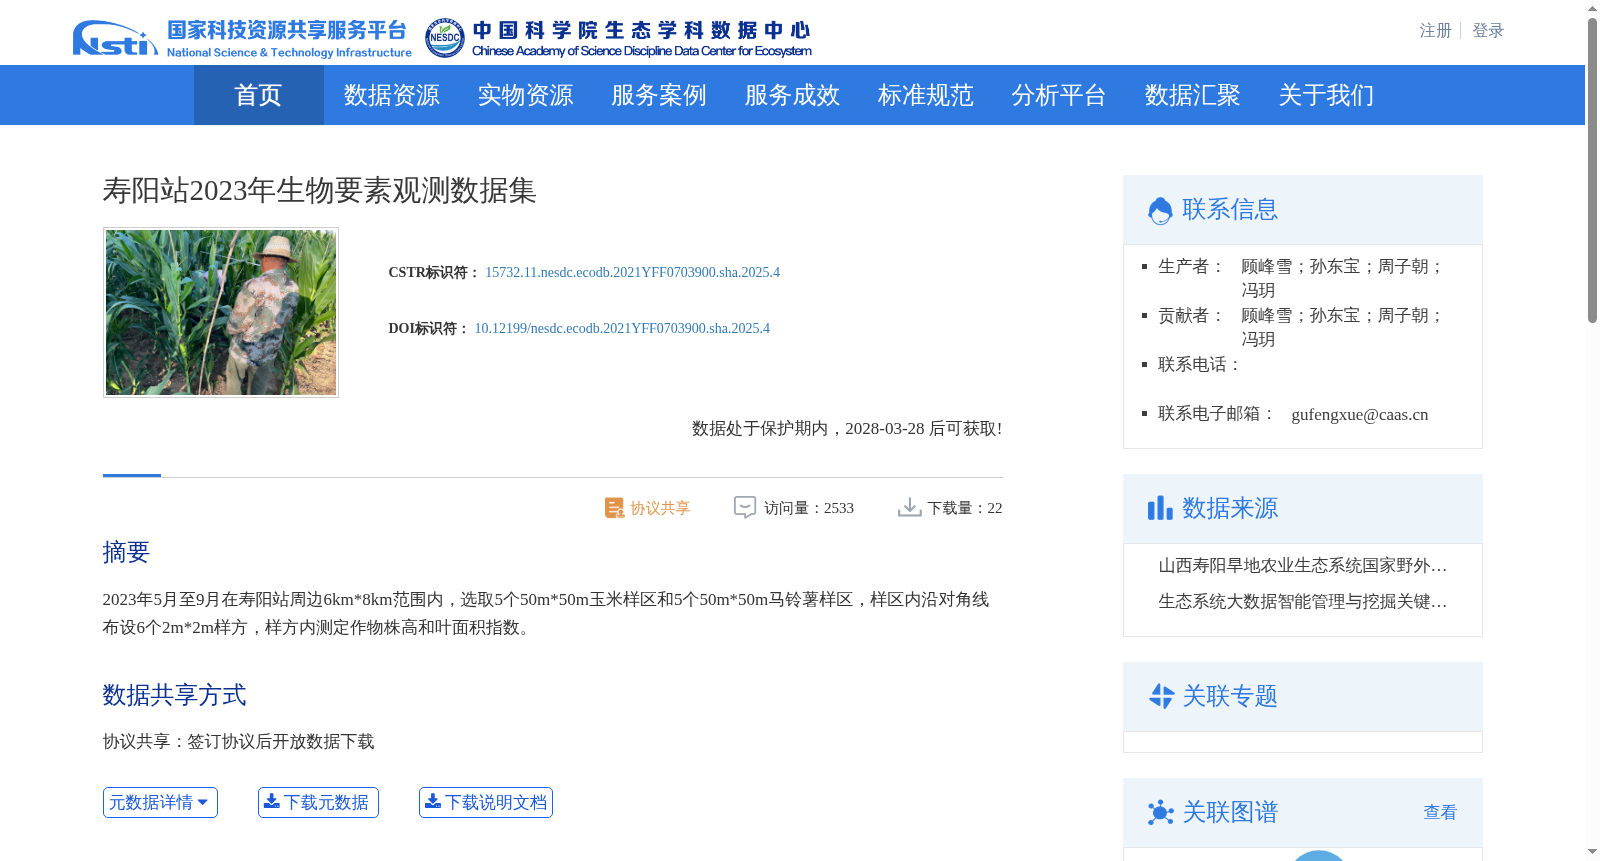Click the NSTI platform logo

click(x=242, y=38)
